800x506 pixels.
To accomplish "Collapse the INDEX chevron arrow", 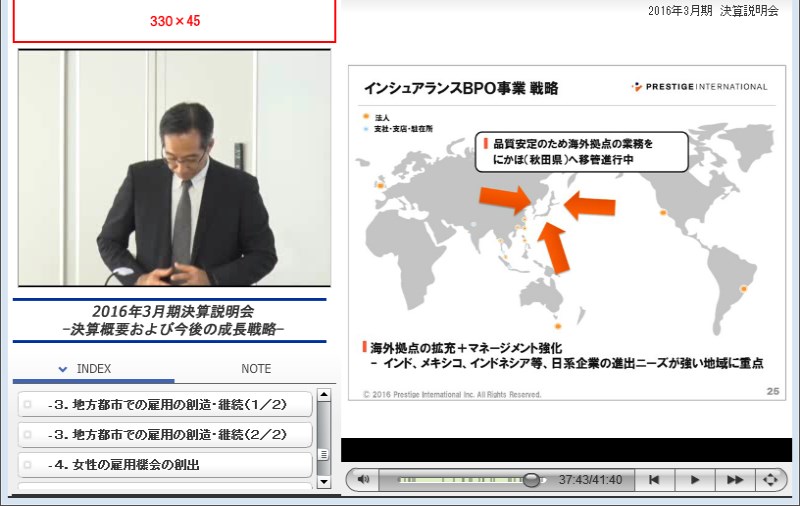I will (63, 369).
